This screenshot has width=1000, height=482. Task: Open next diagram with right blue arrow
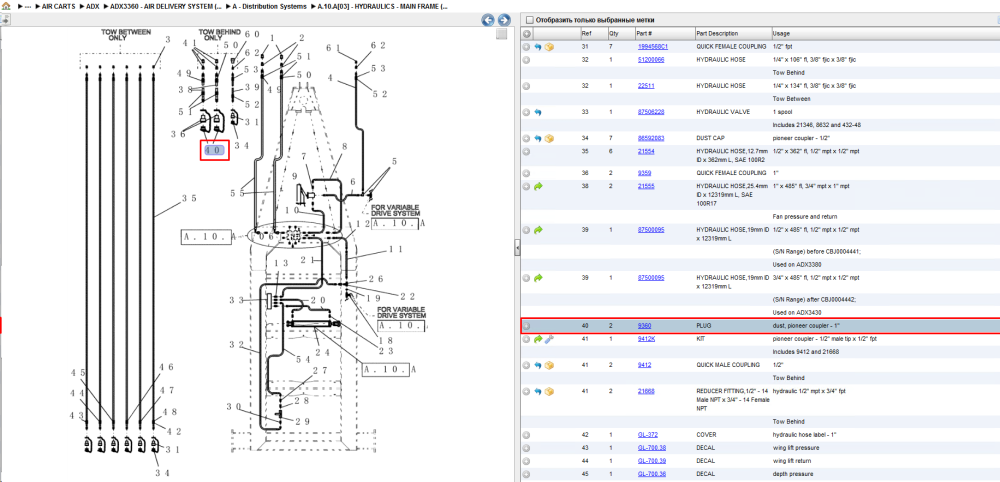point(504,20)
